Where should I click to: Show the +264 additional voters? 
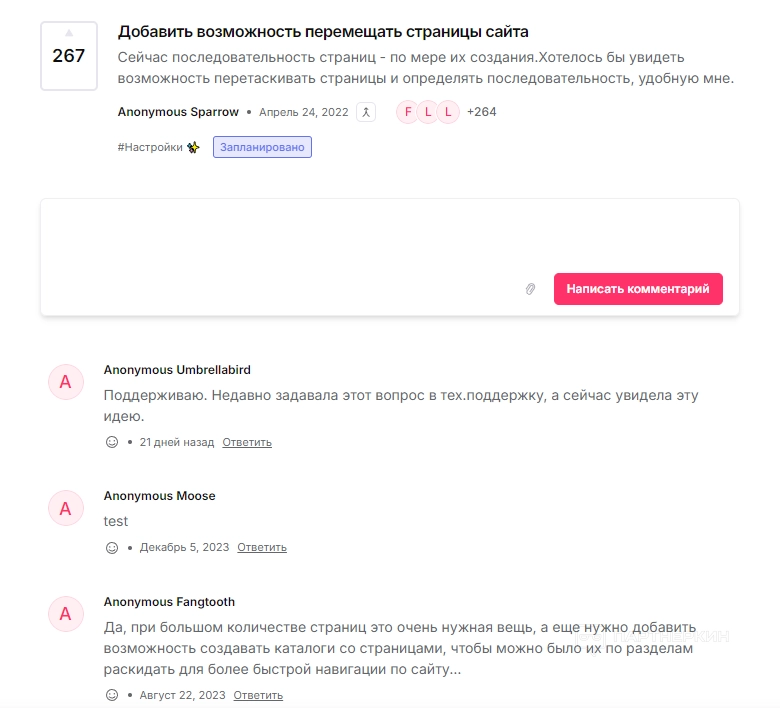tap(481, 112)
